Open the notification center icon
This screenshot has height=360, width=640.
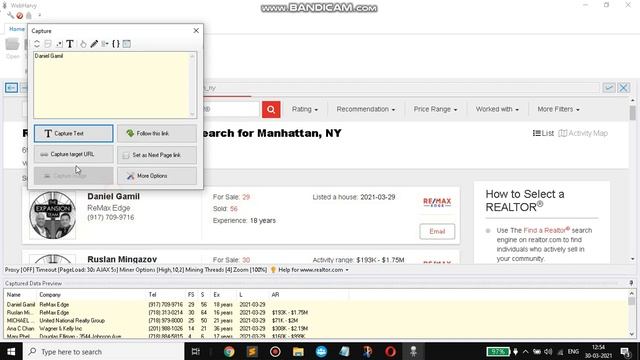point(626,351)
